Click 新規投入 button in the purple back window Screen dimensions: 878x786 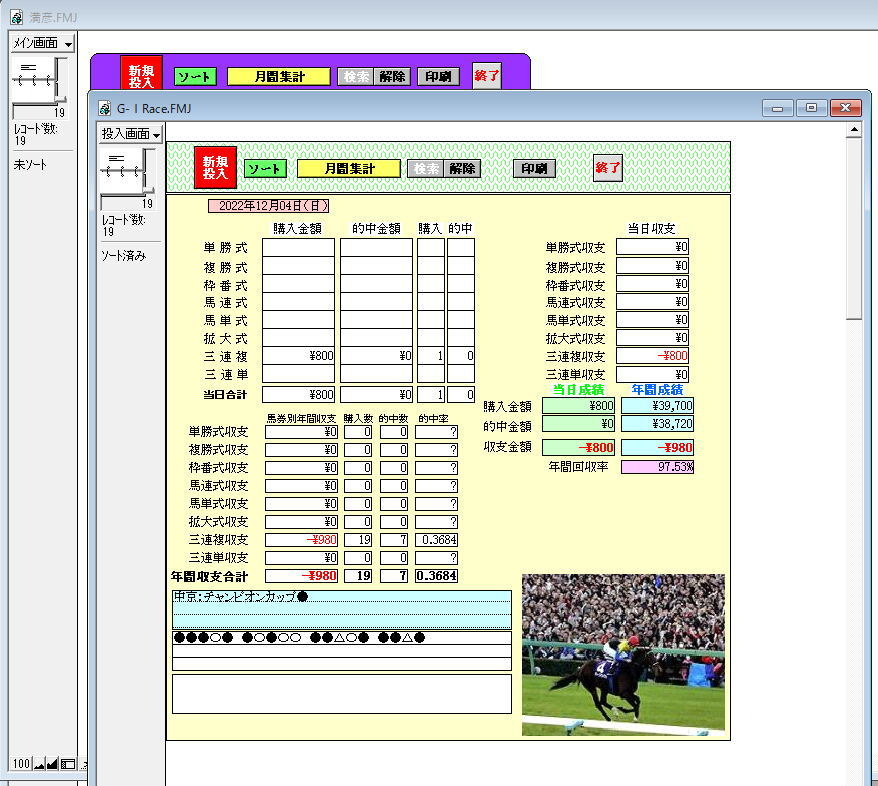141,73
